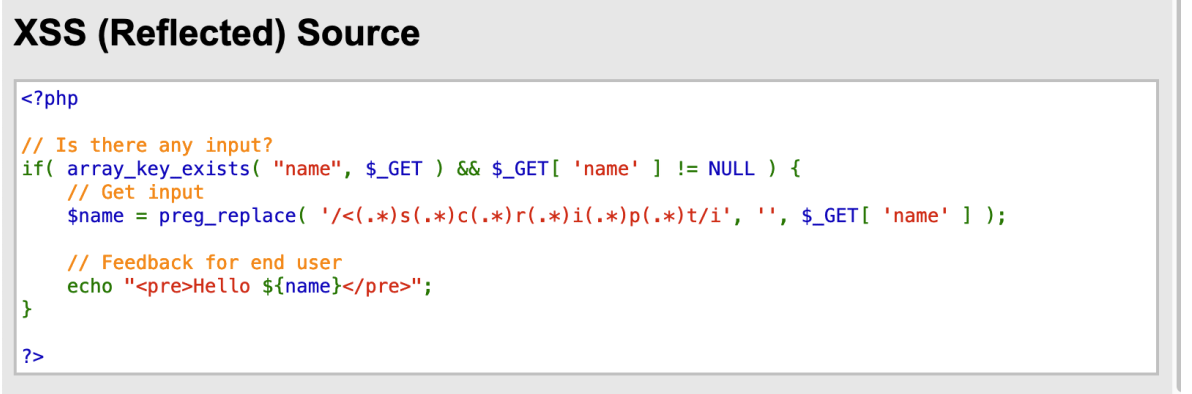Click the '// Get input' comment
The width and height of the screenshot is (1192, 394).
135,192
